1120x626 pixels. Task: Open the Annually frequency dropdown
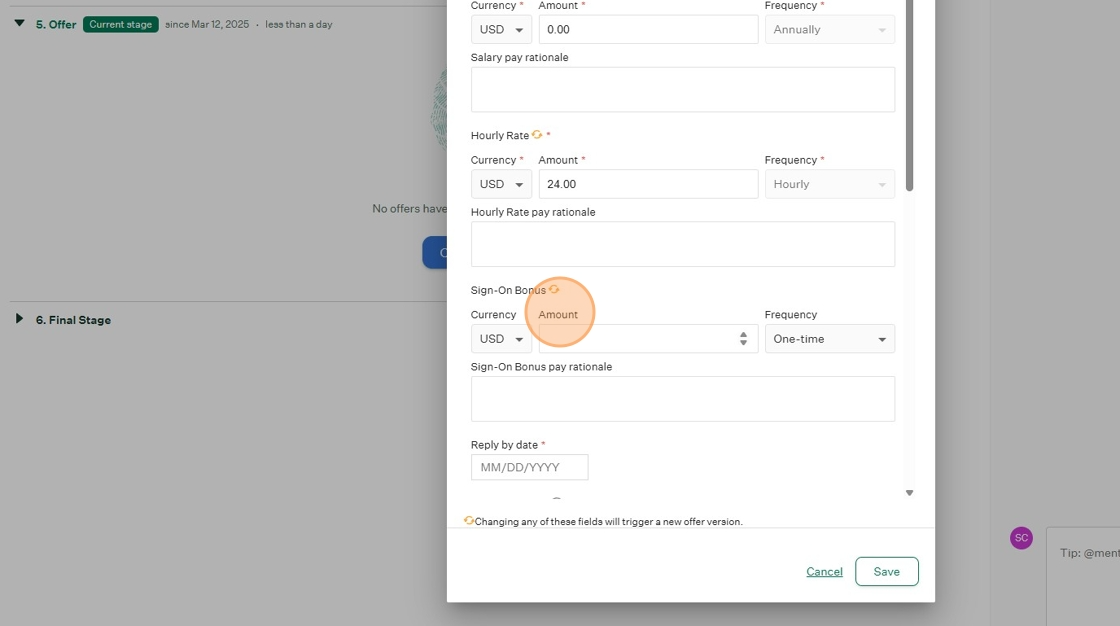(x=829, y=29)
